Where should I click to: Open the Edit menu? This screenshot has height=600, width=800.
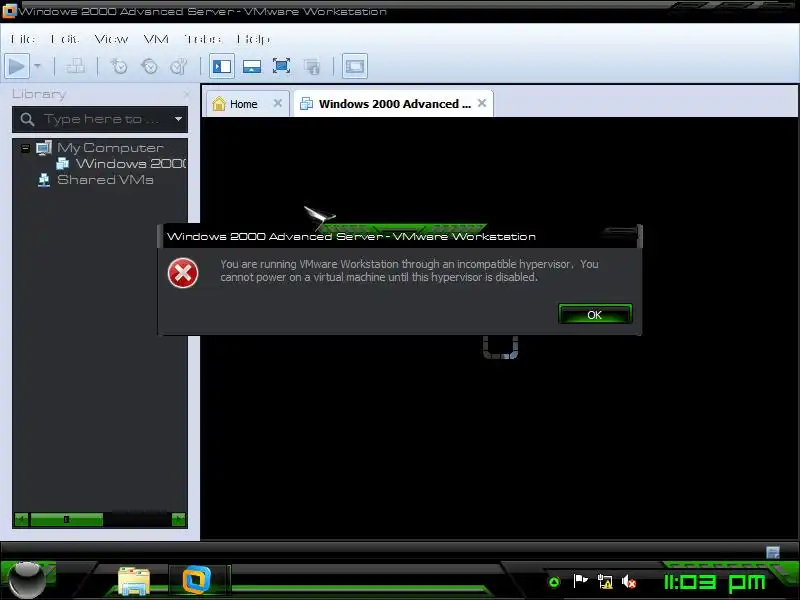pos(65,39)
